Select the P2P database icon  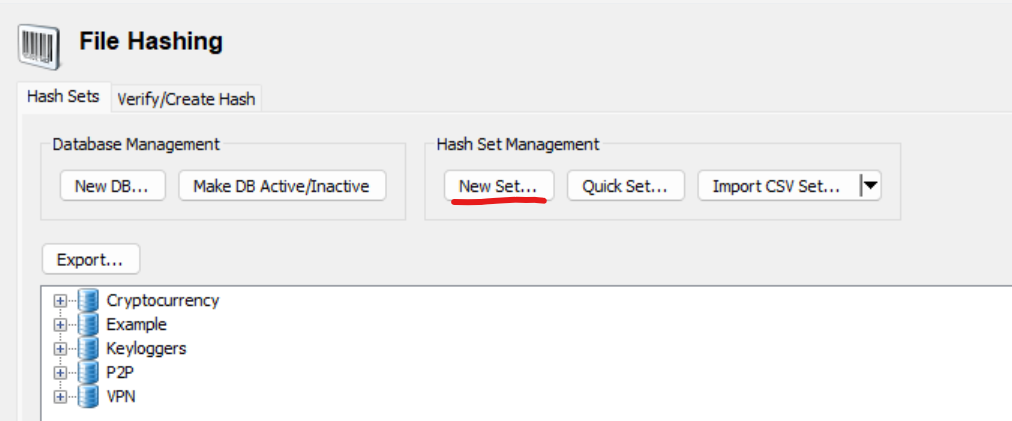88,373
